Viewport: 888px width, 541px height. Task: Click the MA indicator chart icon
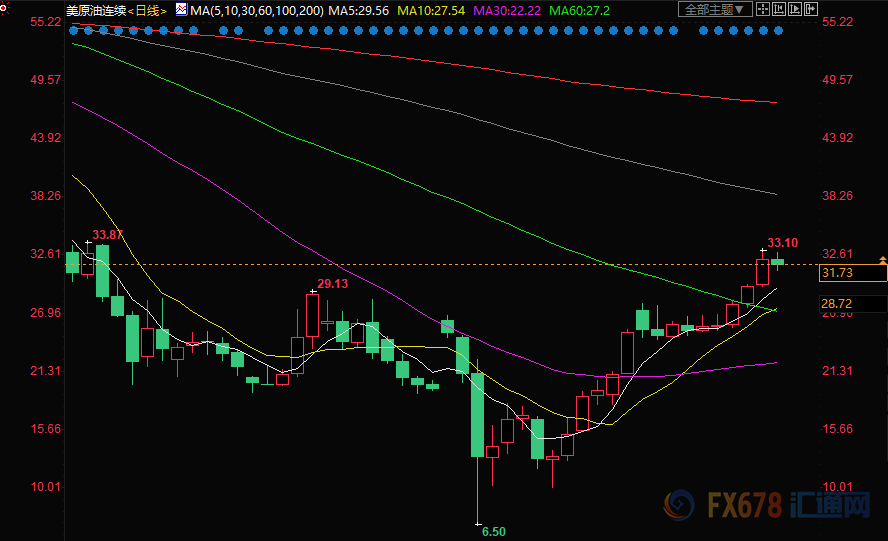click(180, 9)
